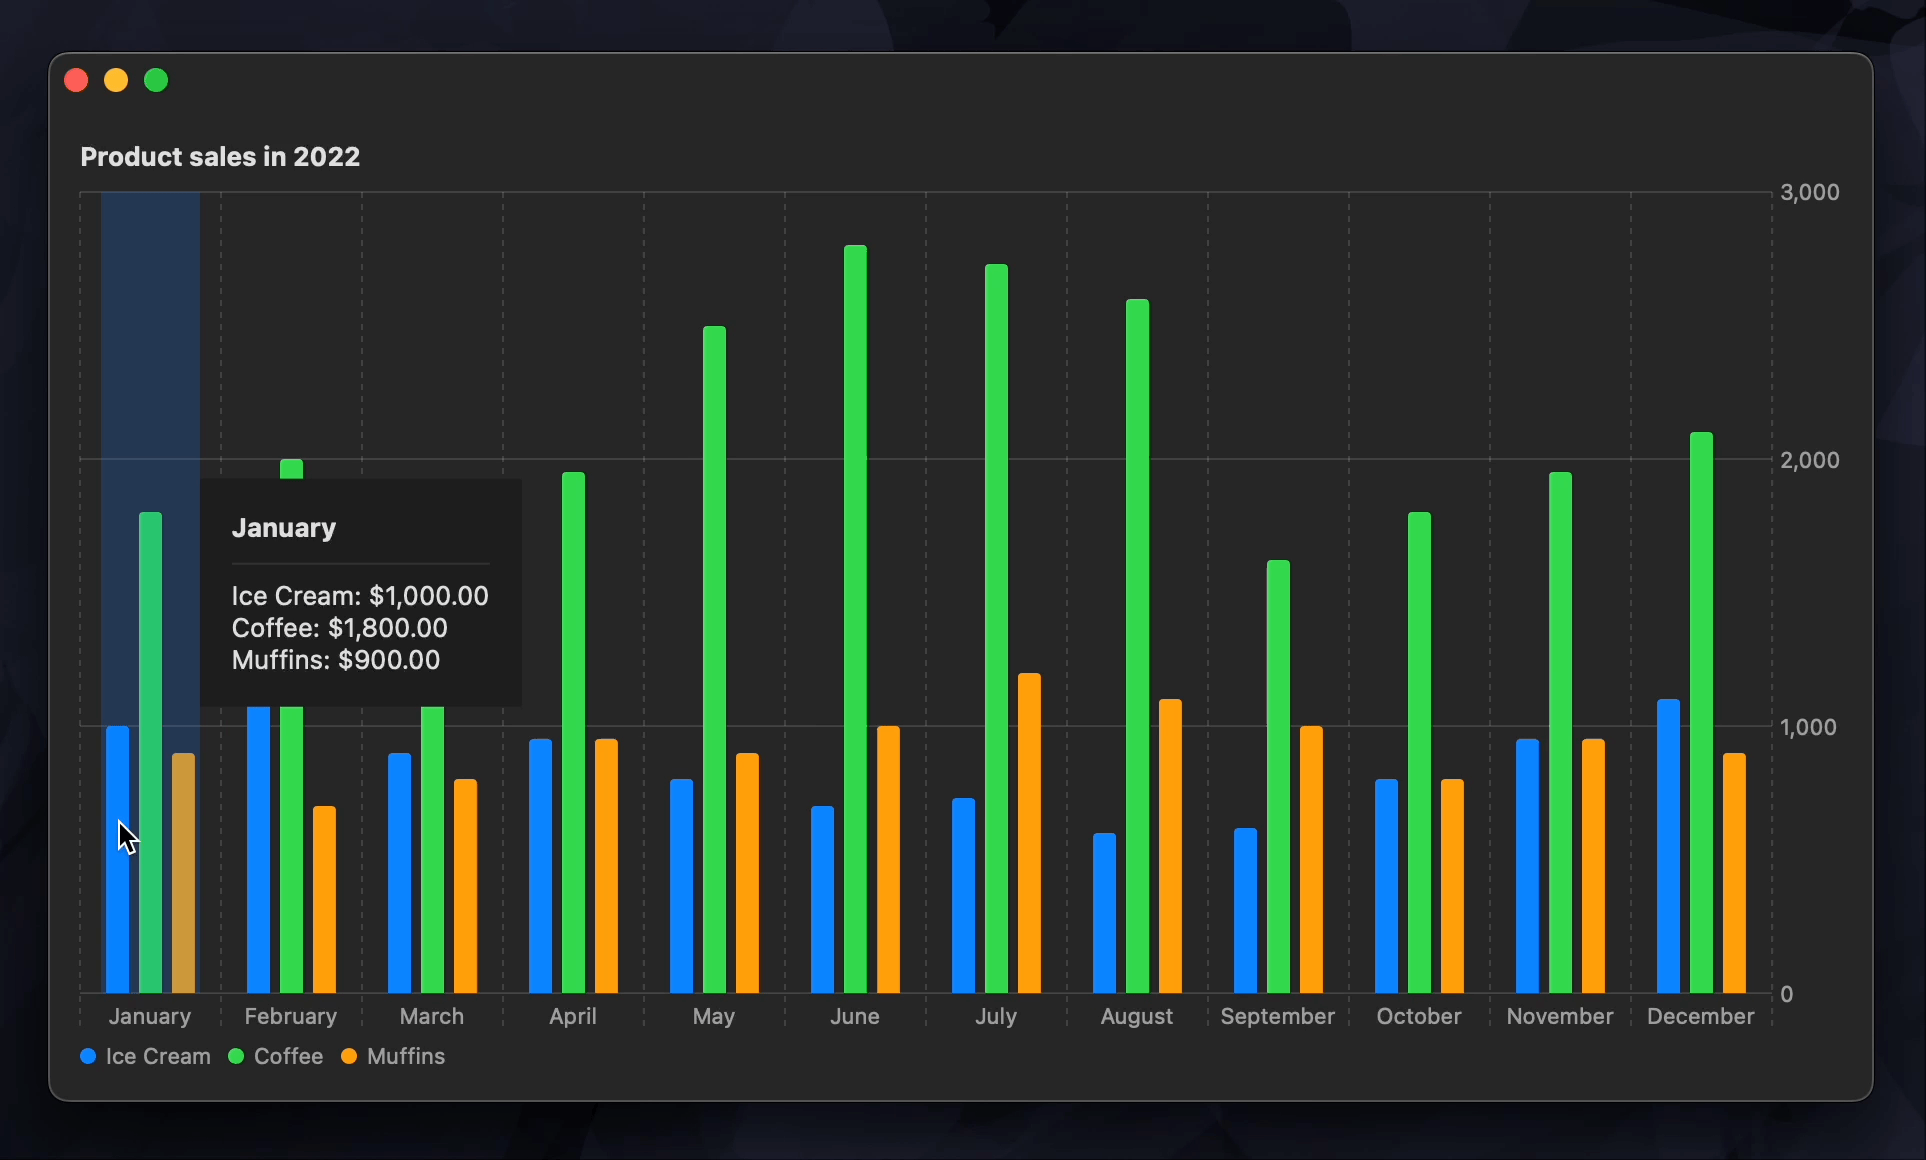Click January's orange Muffins bar
Image resolution: width=1926 pixels, height=1160 pixels.
(x=184, y=873)
